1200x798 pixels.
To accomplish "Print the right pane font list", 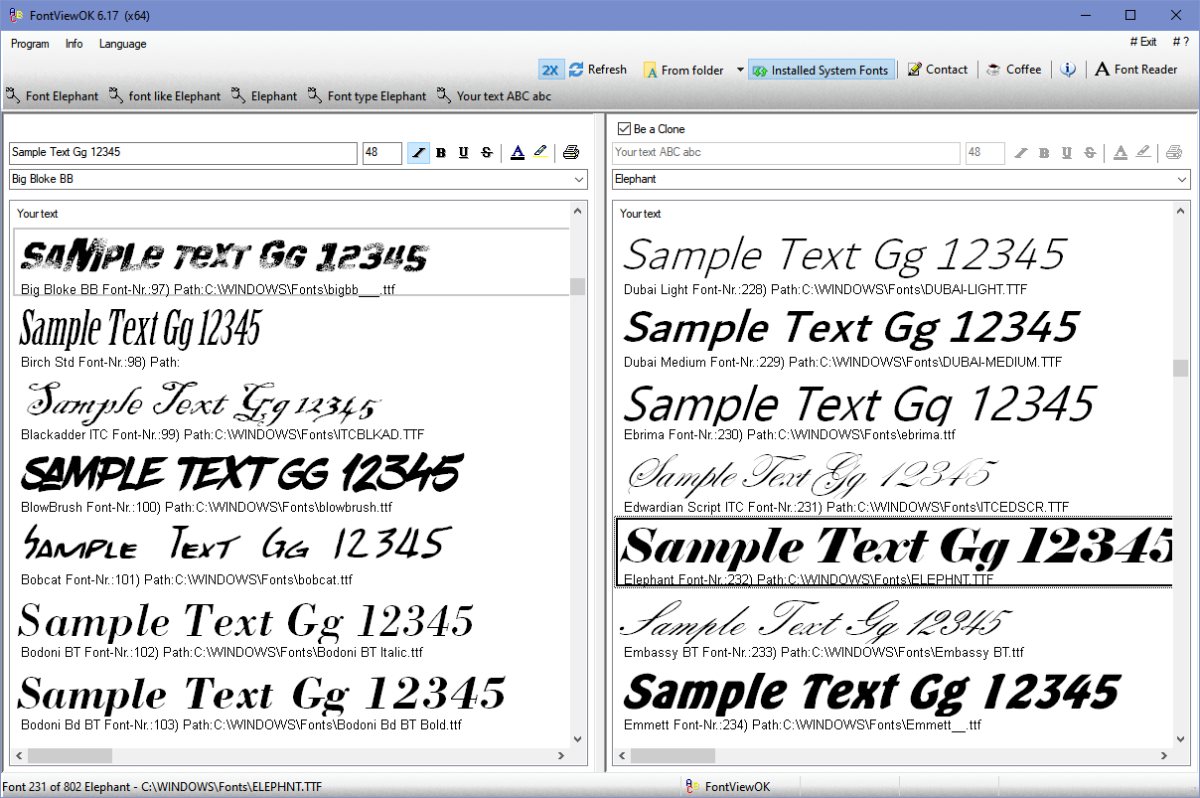I will [x=1174, y=153].
